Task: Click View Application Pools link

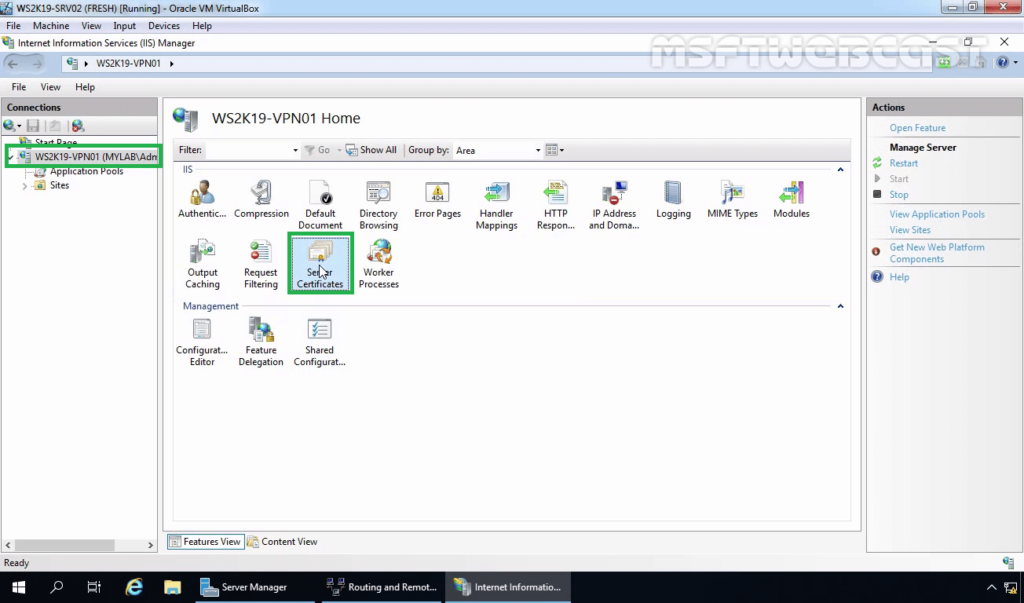Action: 936,214
